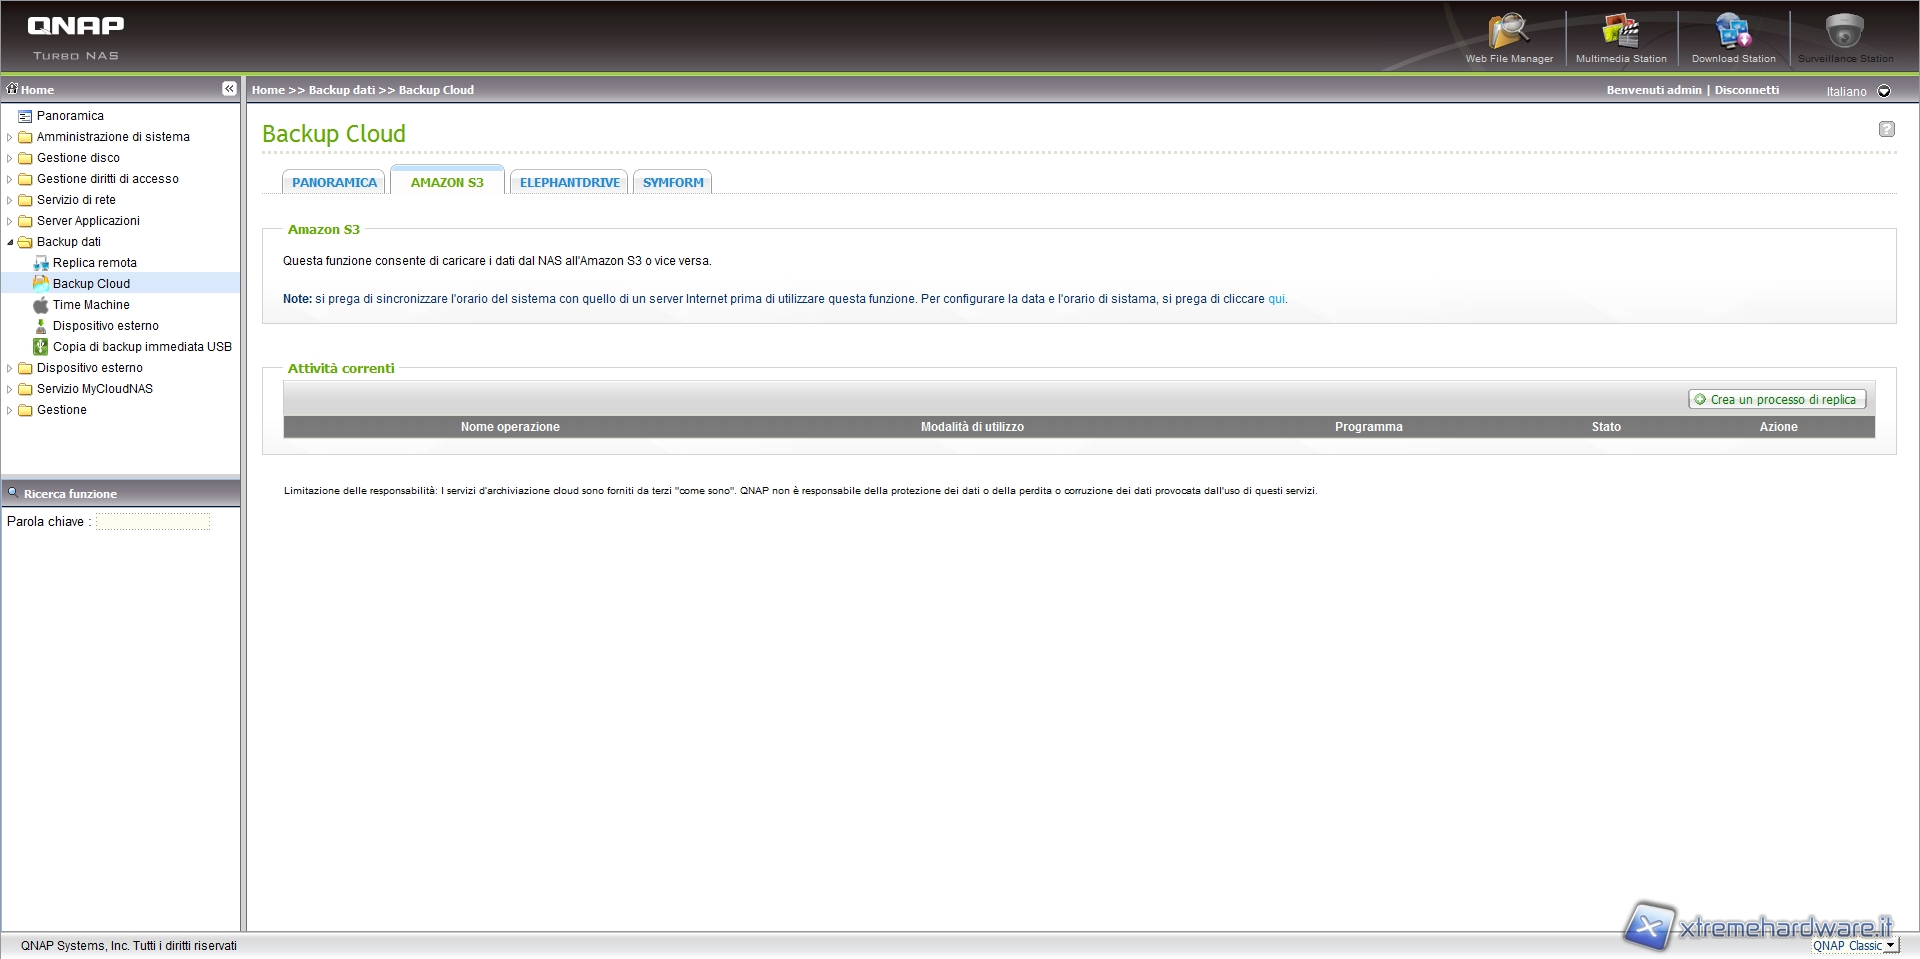Viewport: 1920px width, 959px height.
Task: Collapse the left sidebar with double-arrow icon
Action: [x=229, y=89]
